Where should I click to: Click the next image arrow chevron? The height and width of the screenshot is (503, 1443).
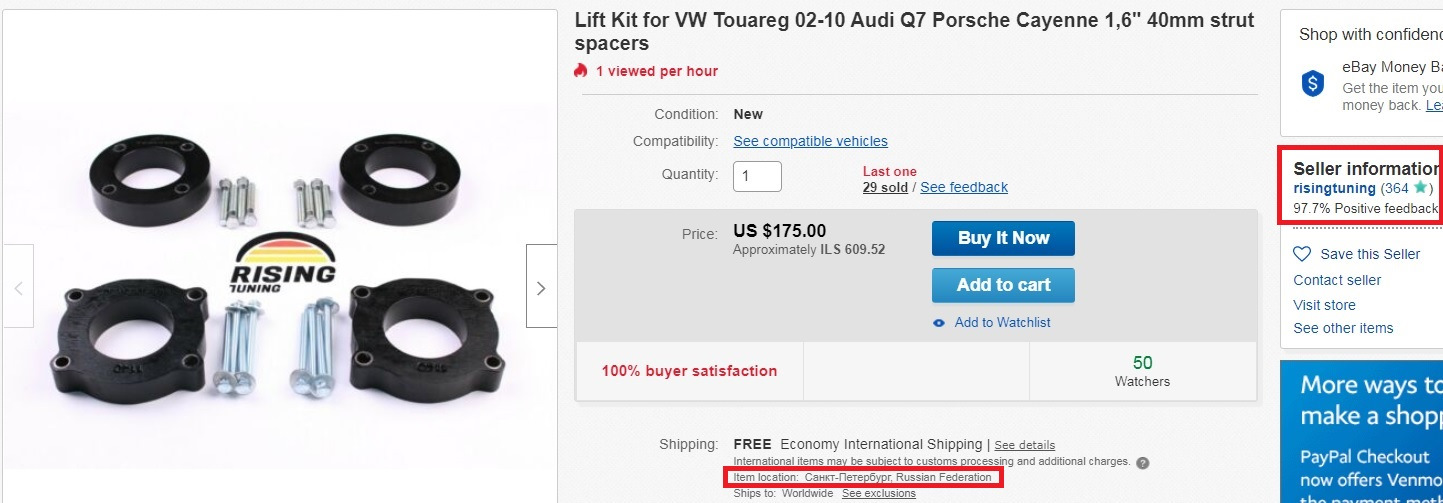click(x=541, y=288)
